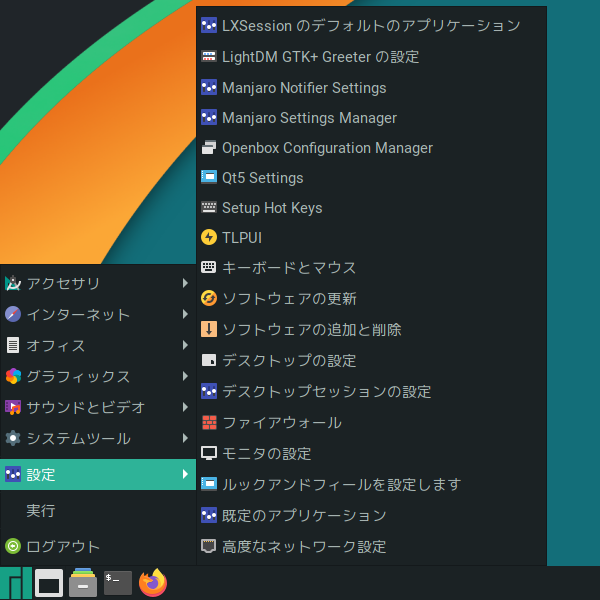Launch the file manager from taskbar

83,583
